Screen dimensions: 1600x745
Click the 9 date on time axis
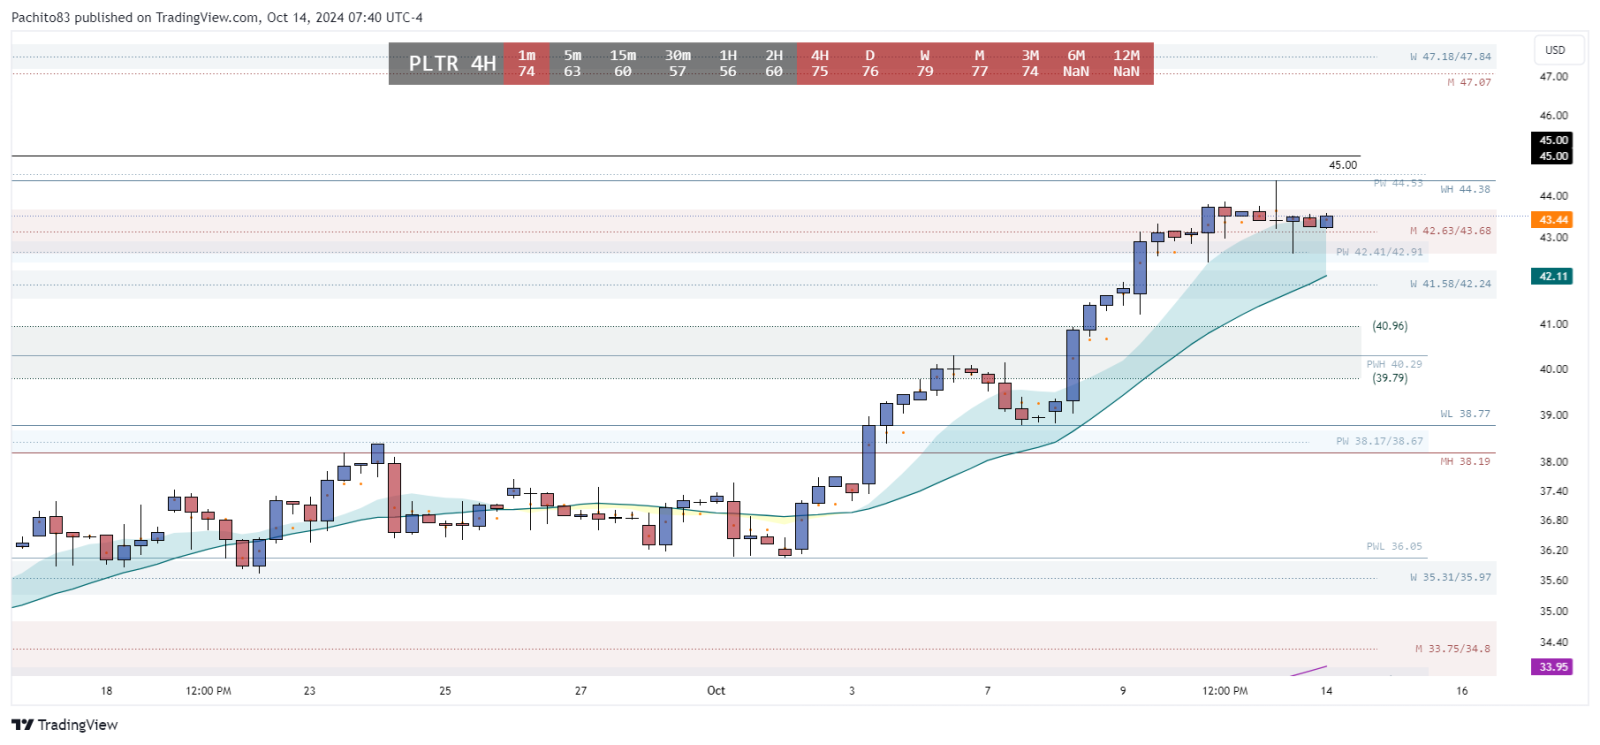[x=1123, y=691]
